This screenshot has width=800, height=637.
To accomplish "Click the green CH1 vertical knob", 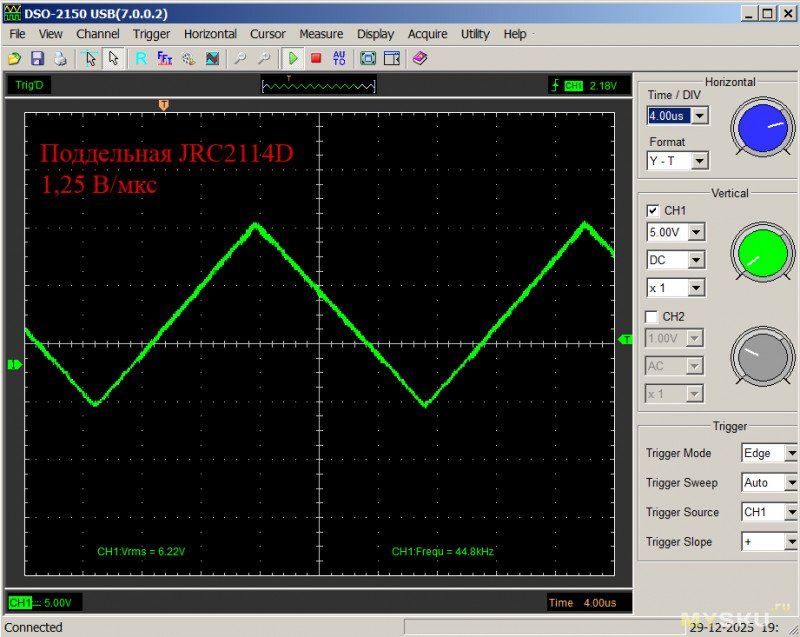I will click(759, 250).
